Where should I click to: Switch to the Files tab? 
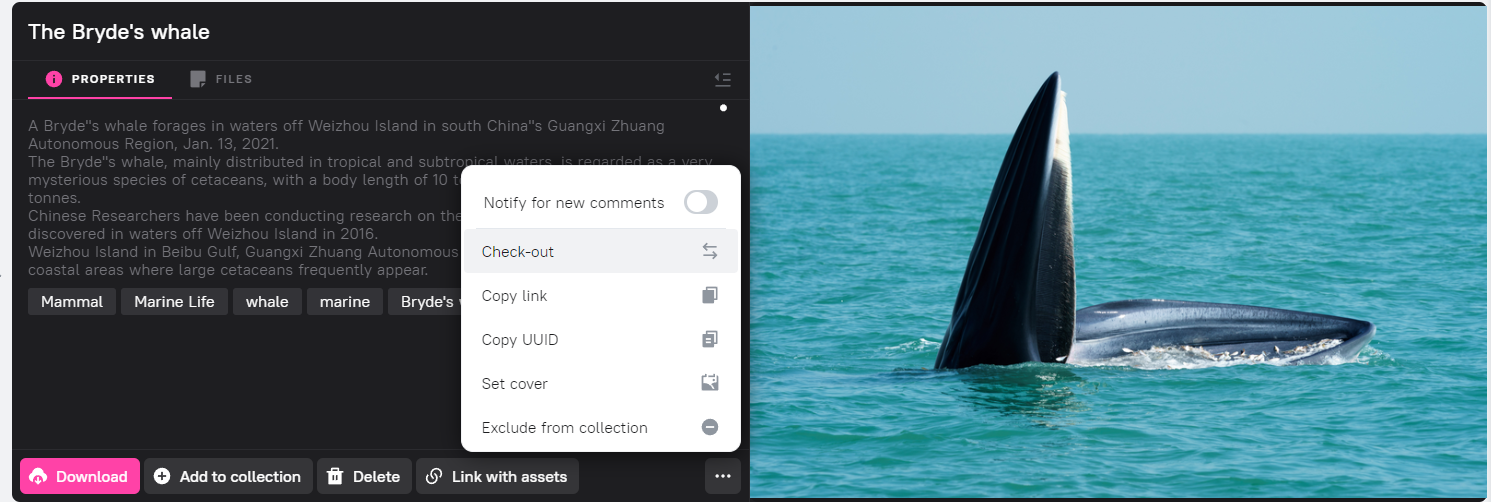(221, 79)
